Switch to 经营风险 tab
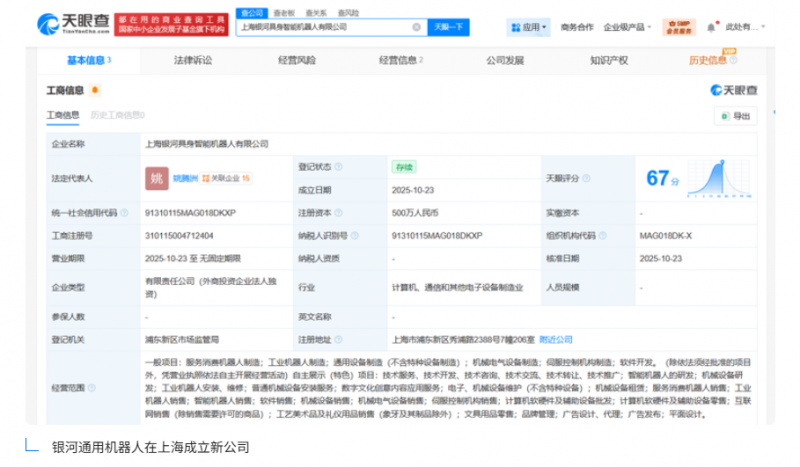The image size is (800, 467). point(297,60)
